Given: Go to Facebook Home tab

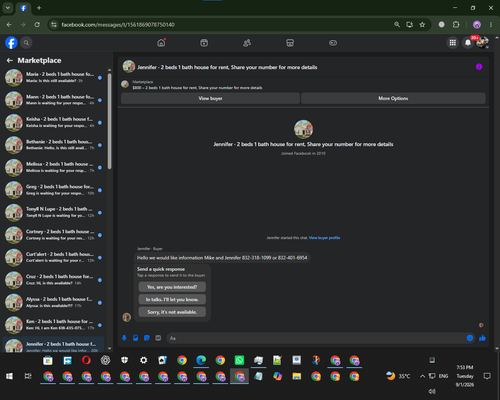Looking at the screenshot, I should click(x=161, y=43).
